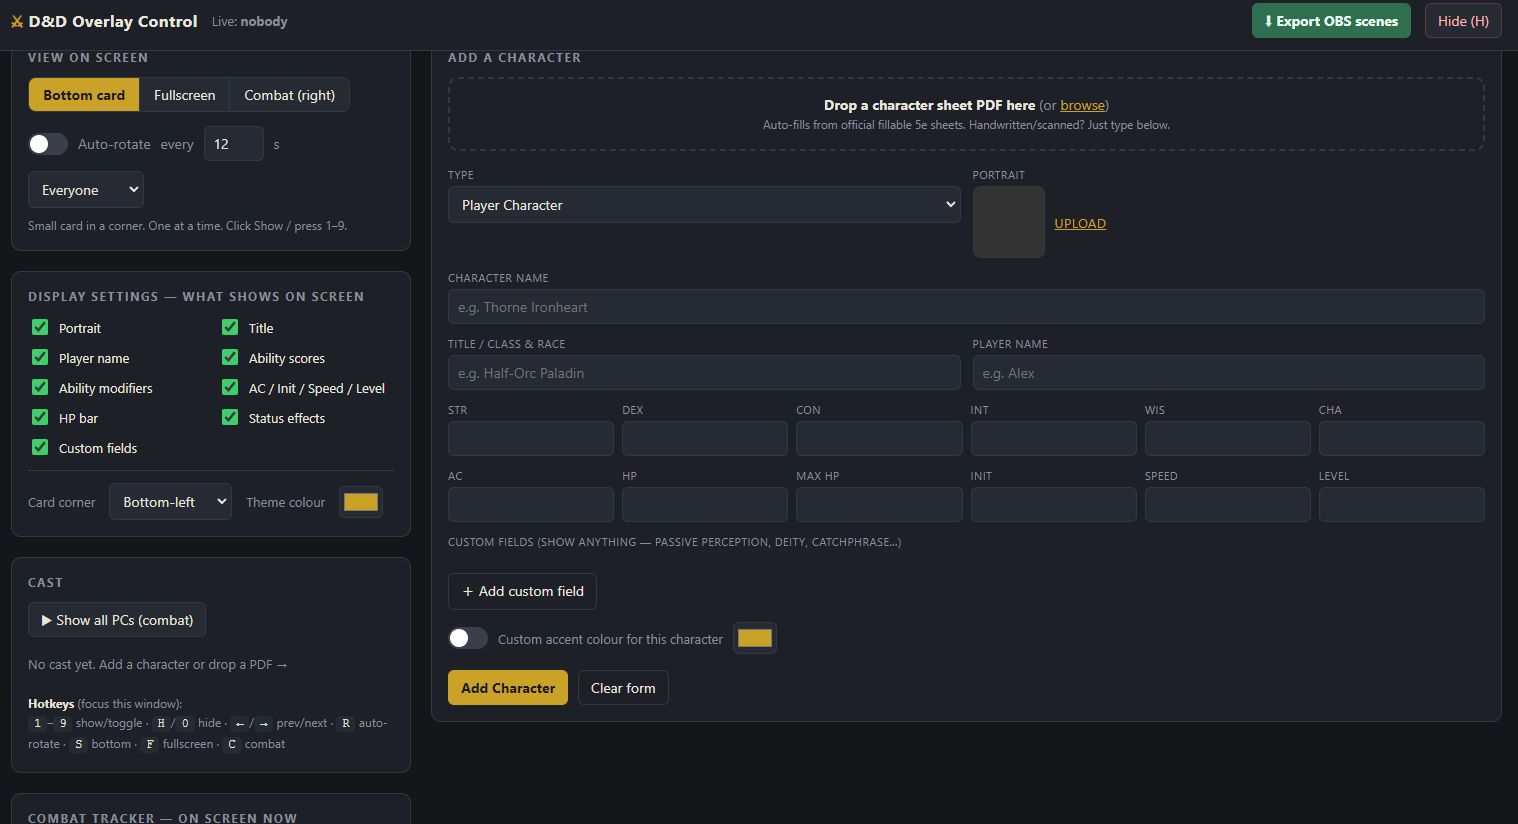Click Show all PCs (combat) button

click(117, 620)
